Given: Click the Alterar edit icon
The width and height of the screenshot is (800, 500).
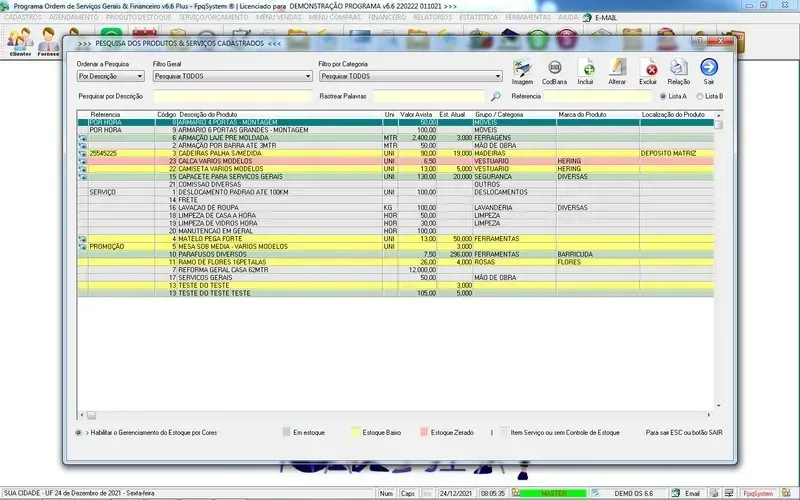Looking at the screenshot, I should coord(617,69).
